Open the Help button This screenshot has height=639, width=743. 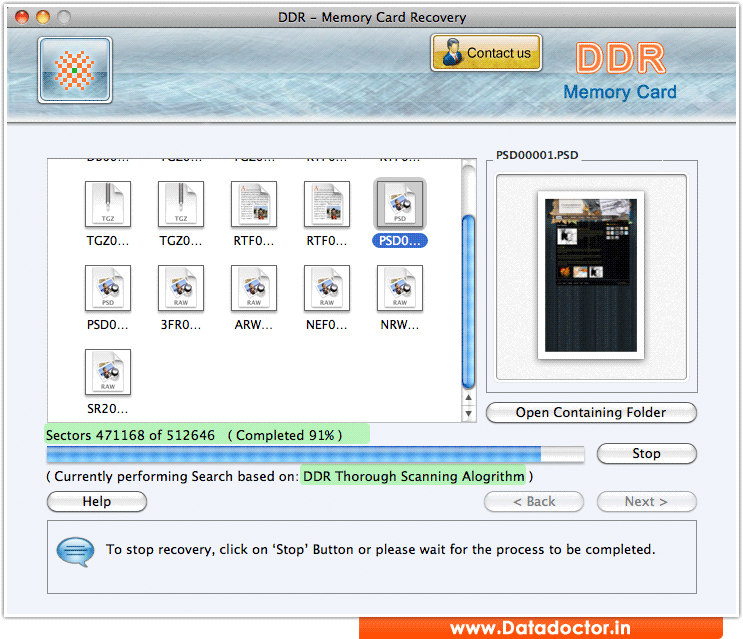[x=97, y=501]
